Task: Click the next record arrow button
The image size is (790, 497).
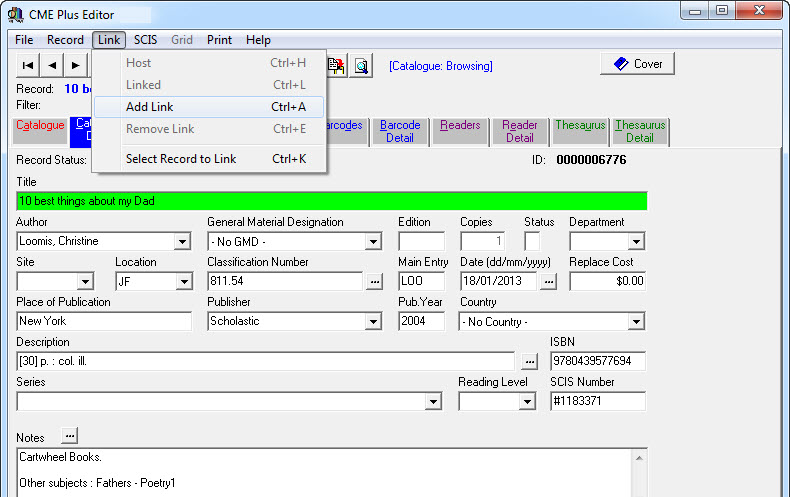Action: [76, 66]
